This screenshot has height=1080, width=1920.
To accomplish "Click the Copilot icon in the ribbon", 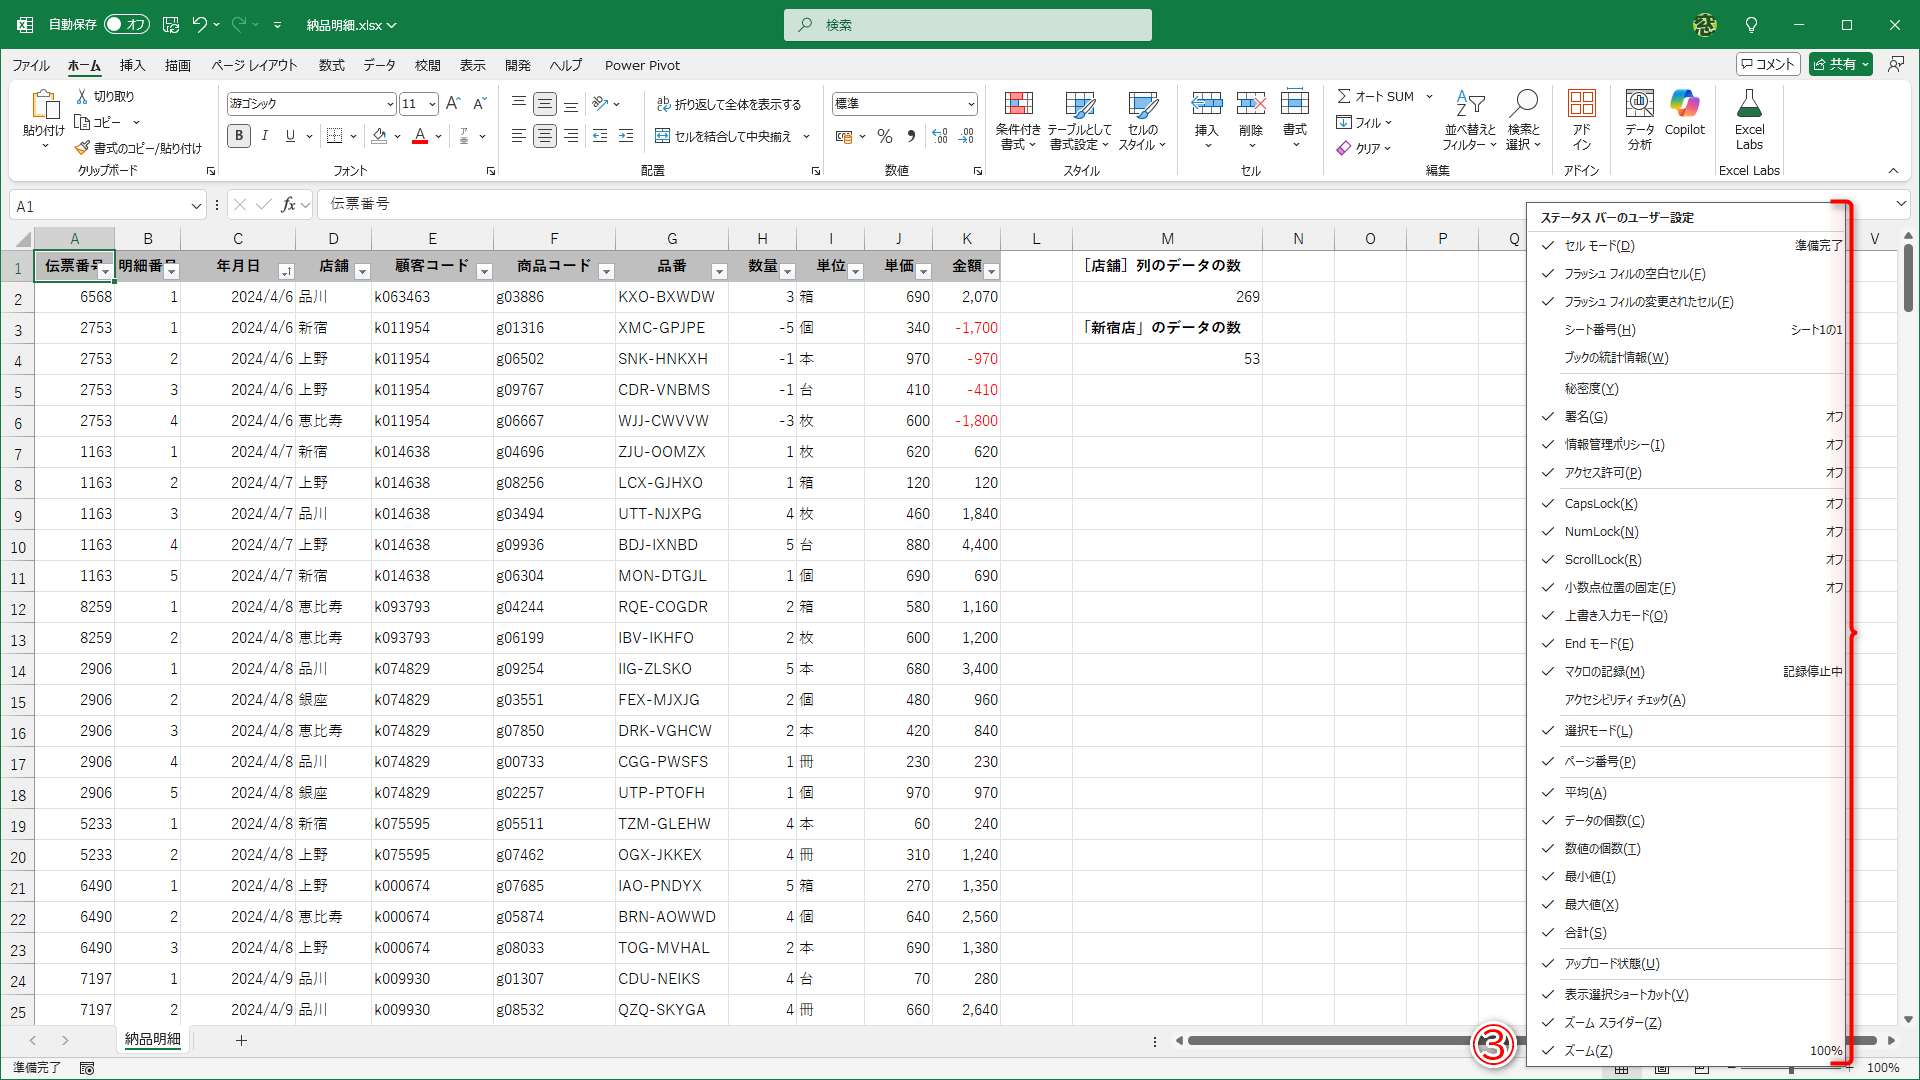I will 1684,105.
